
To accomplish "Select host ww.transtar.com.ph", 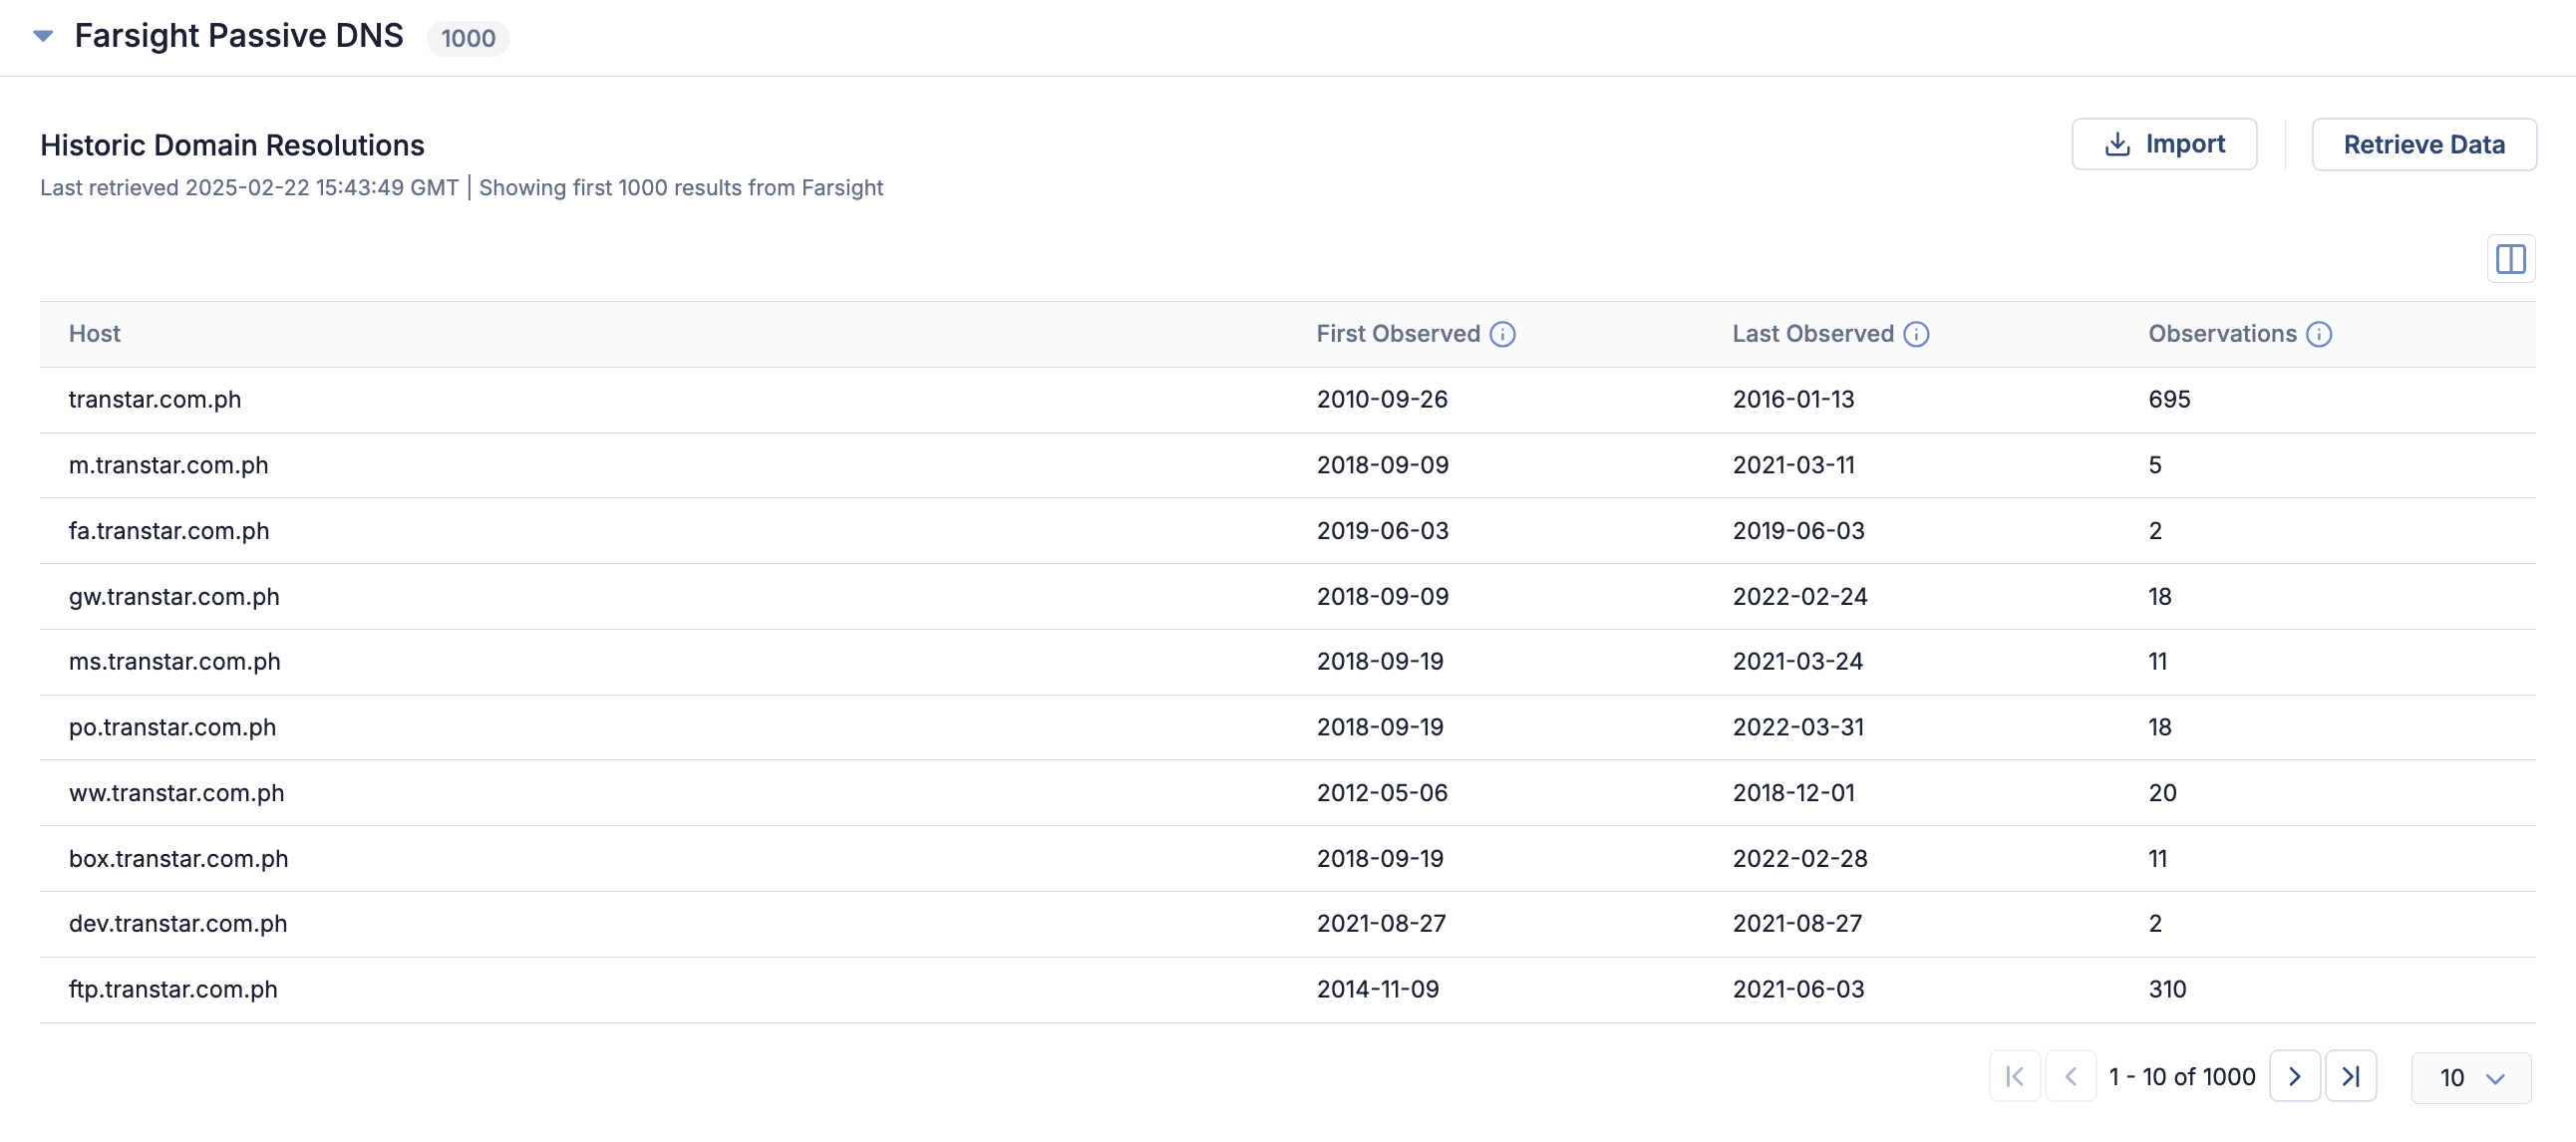I will 176,793.
